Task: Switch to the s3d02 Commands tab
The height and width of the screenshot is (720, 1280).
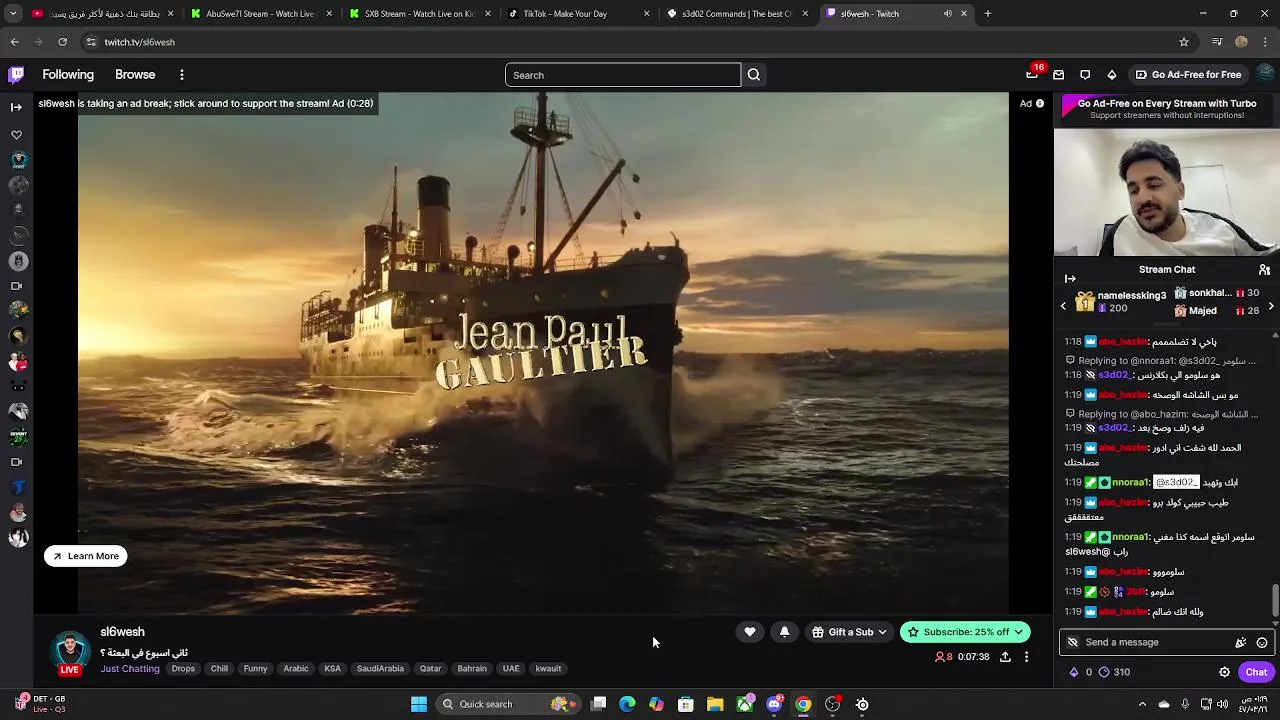Action: point(736,14)
